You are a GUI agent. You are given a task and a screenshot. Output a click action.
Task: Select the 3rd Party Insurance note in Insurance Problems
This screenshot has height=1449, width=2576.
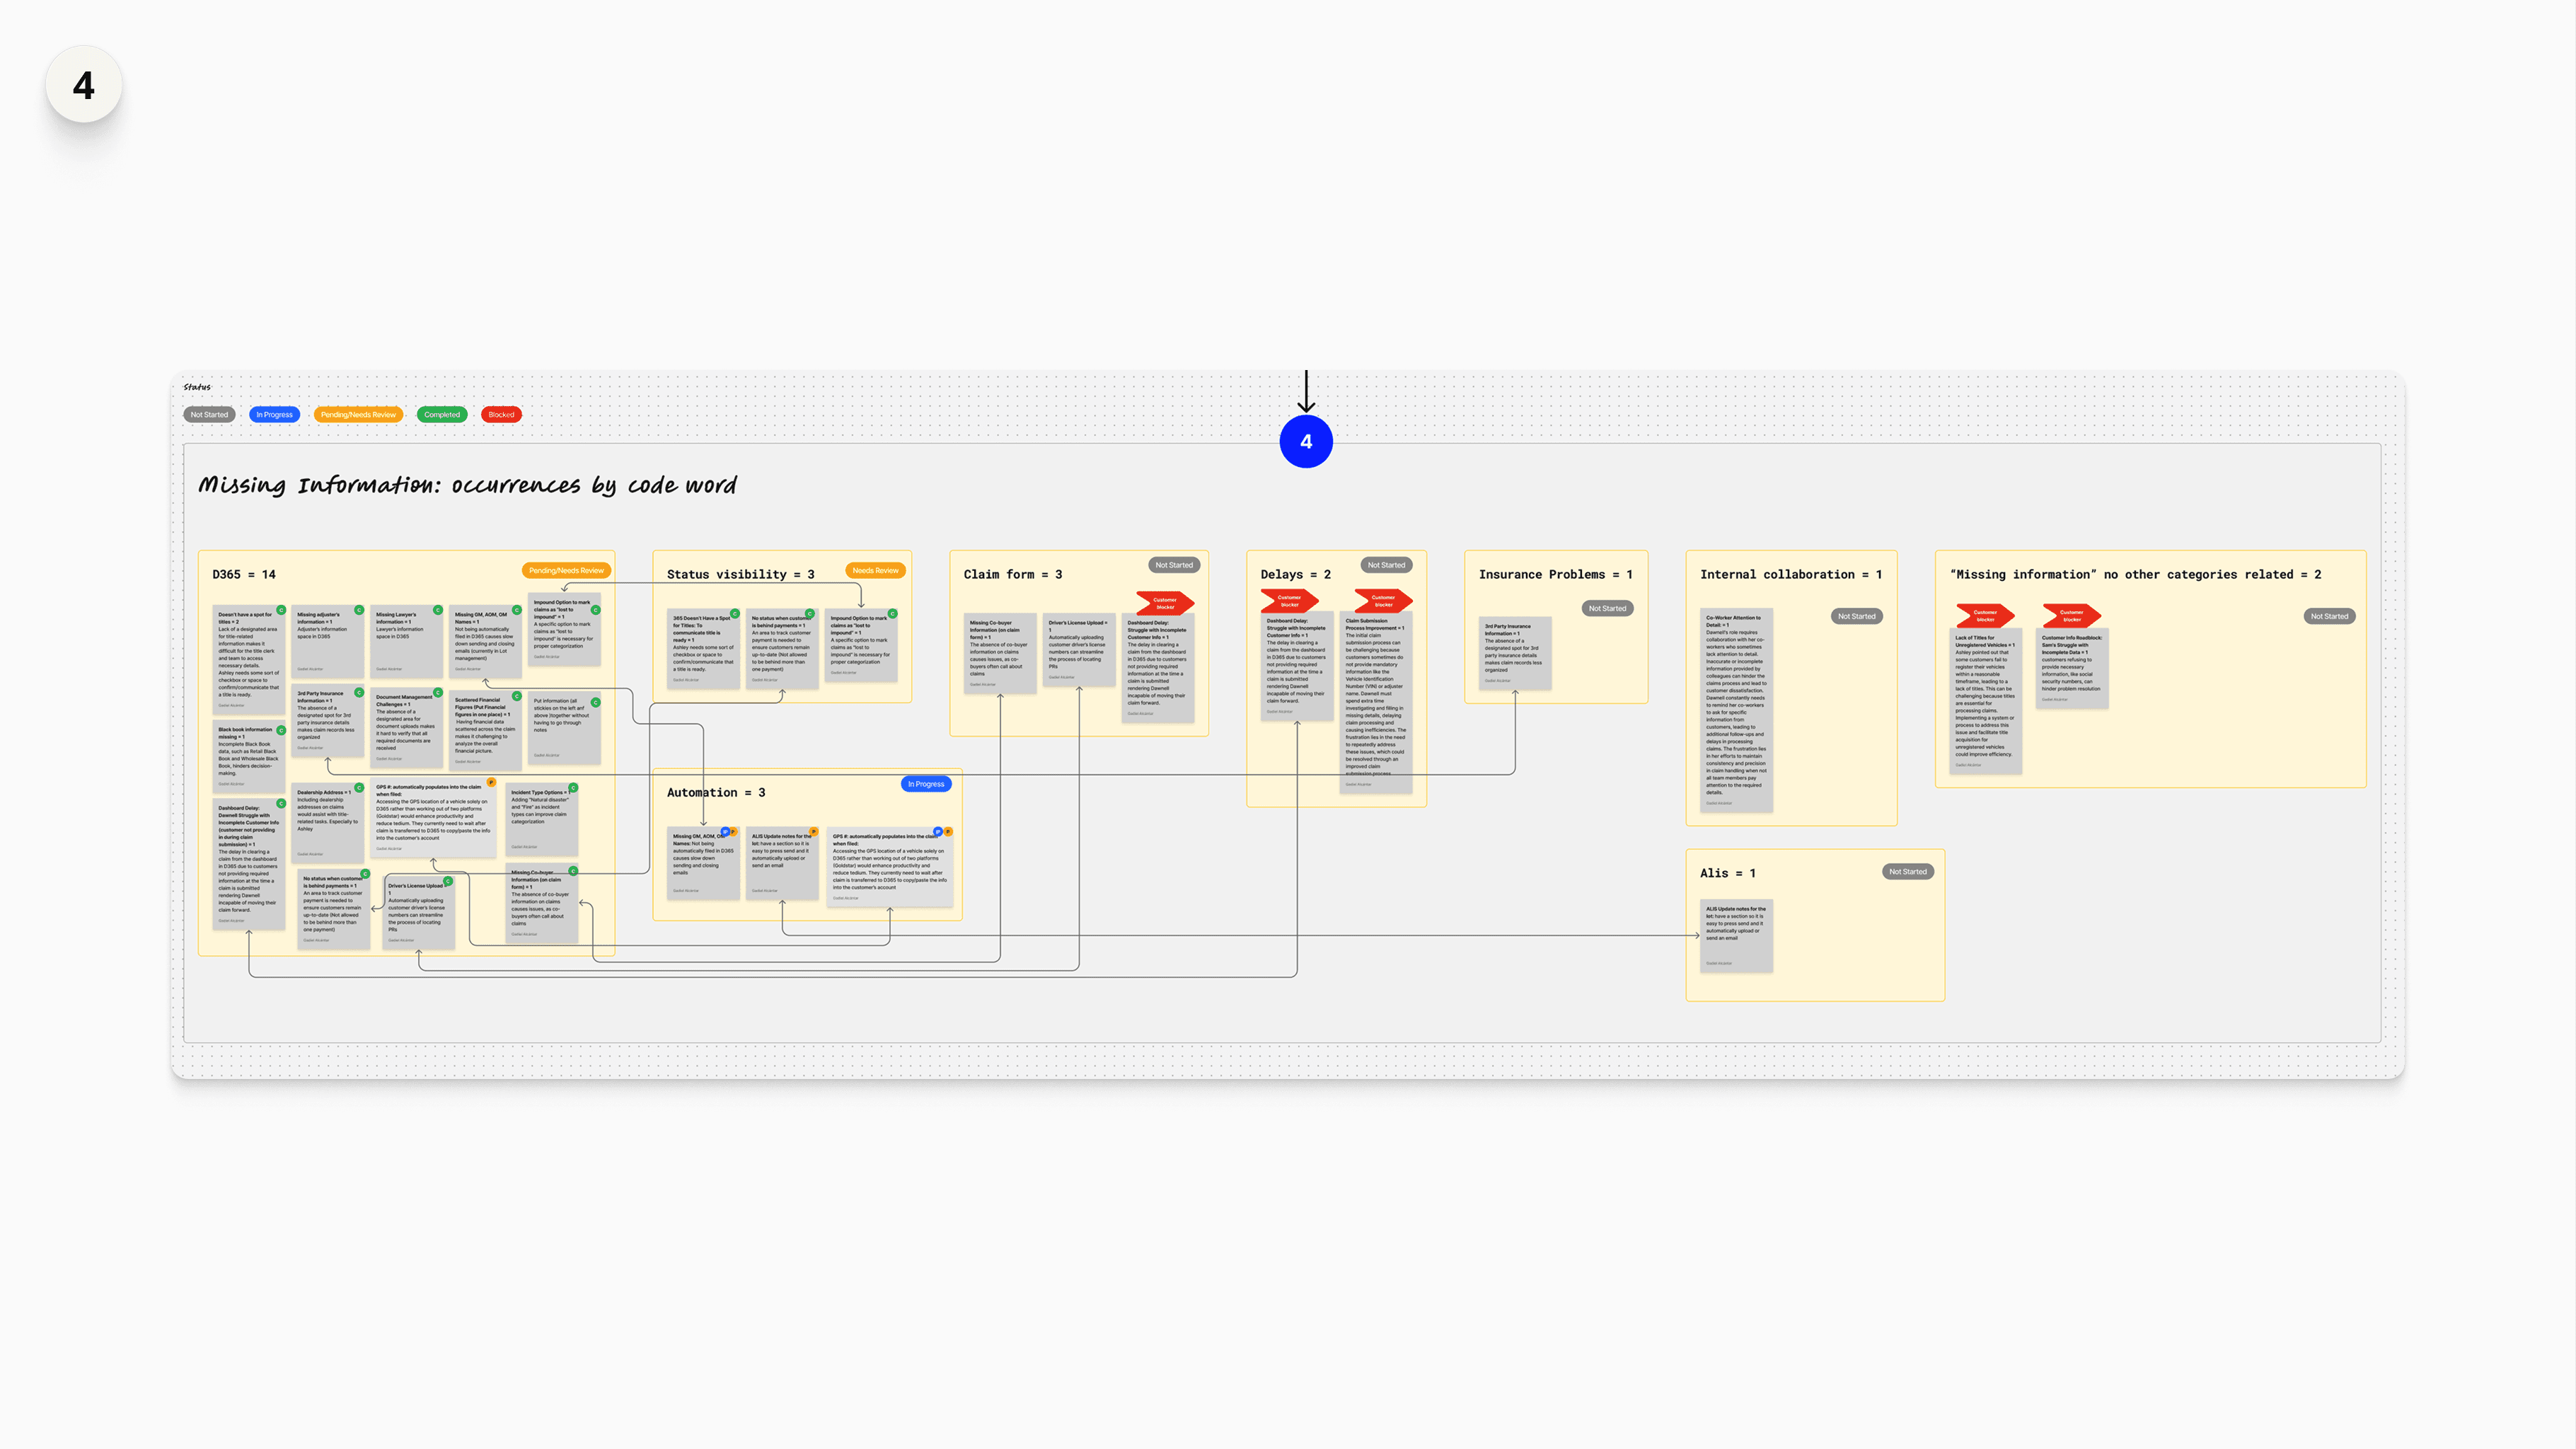point(1515,653)
